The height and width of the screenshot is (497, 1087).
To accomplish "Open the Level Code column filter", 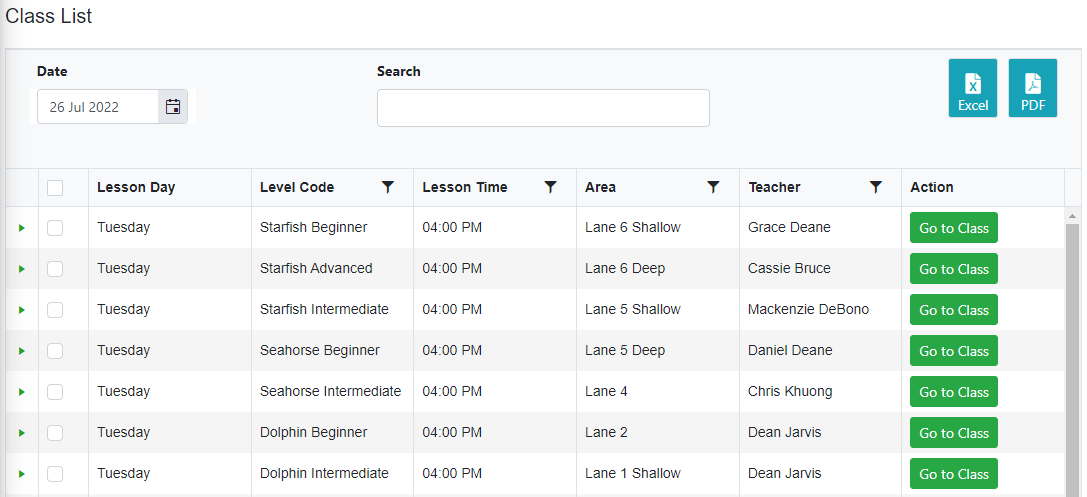I will click(388, 187).
